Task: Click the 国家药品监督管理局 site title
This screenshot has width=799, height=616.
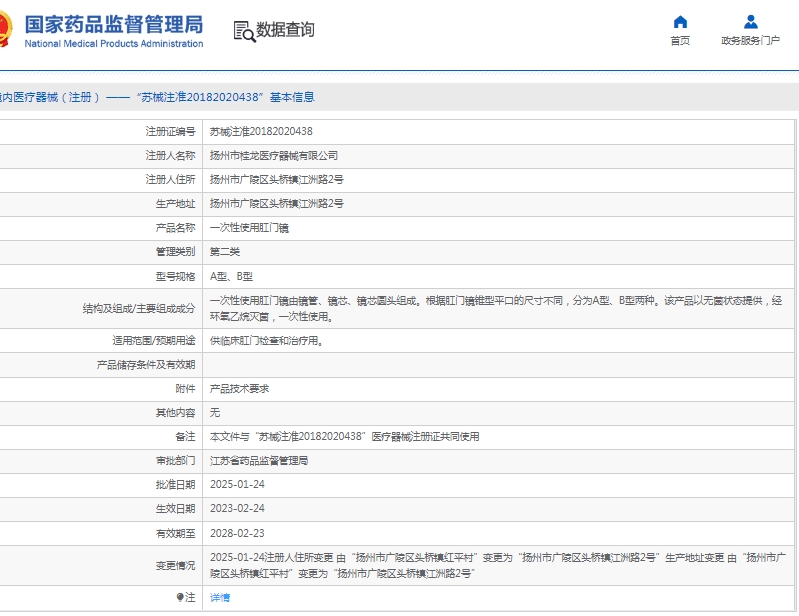Action: [x=114, y=24]
